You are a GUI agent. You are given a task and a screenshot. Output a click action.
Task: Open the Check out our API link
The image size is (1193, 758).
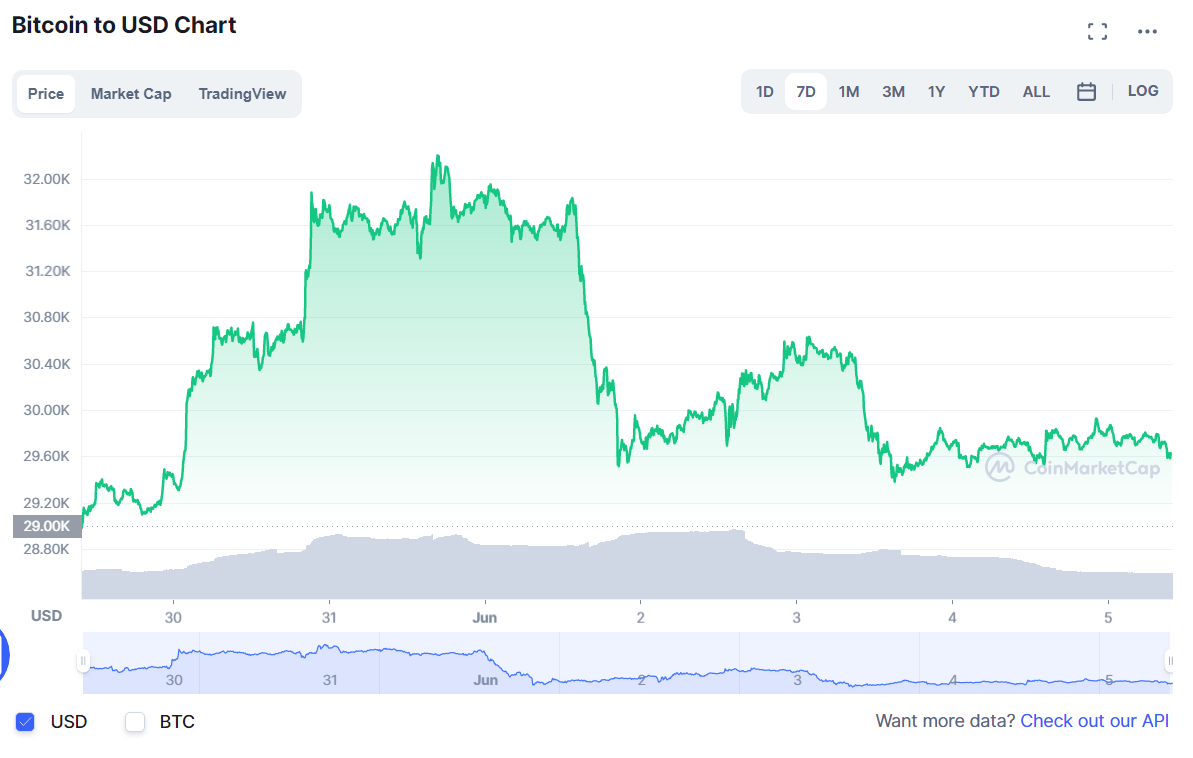click(1094, 721)
